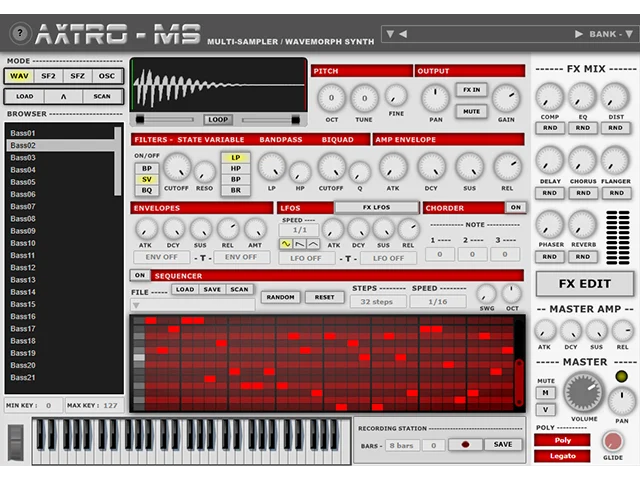Select OSC mode tab

click(107, 76)
